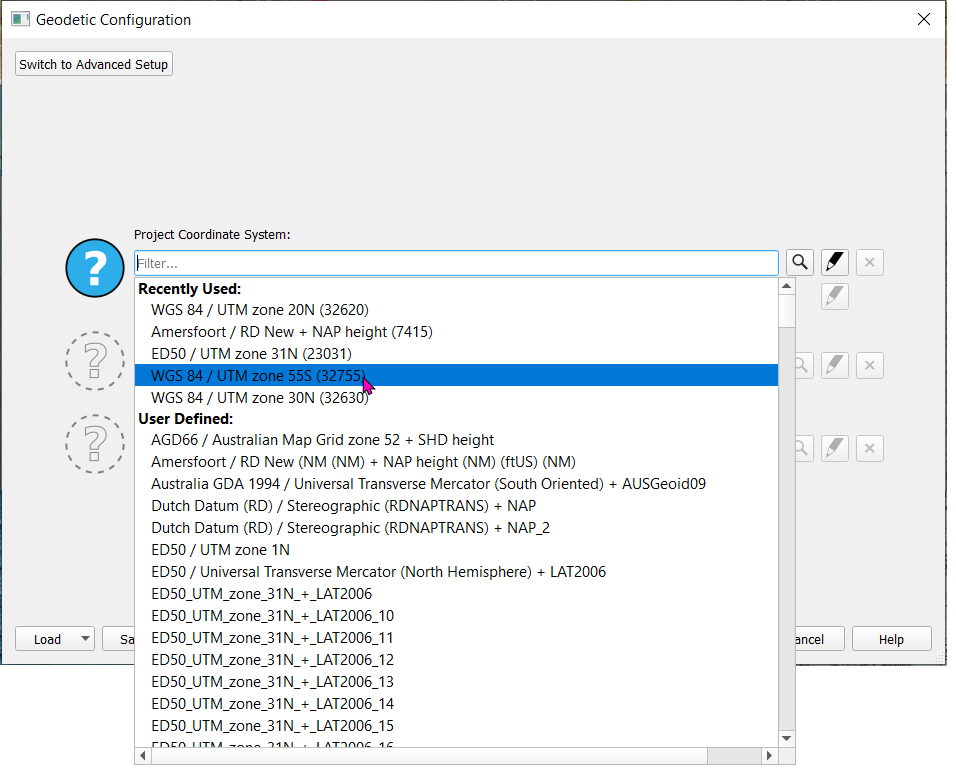
Task: Click the list's horizontal scroll right arrow
Action: coord(768,756)
